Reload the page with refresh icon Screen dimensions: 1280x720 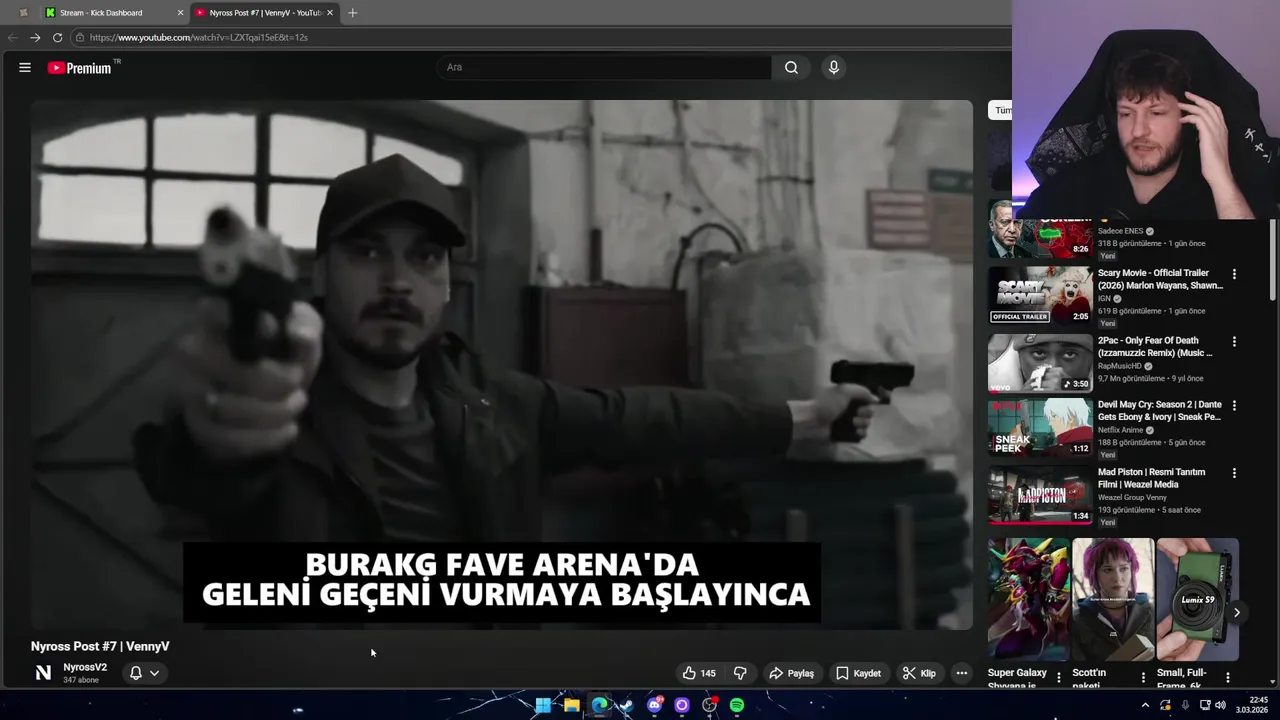pos(57,37)
